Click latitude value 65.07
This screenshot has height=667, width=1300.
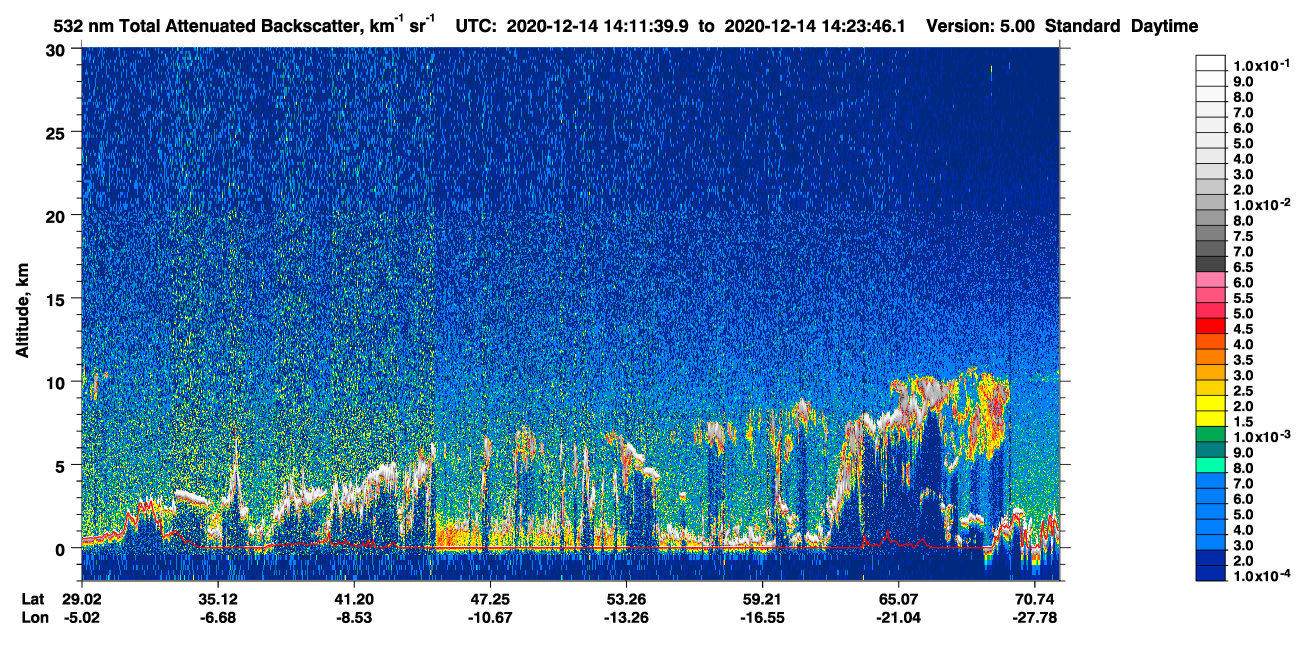898,599
